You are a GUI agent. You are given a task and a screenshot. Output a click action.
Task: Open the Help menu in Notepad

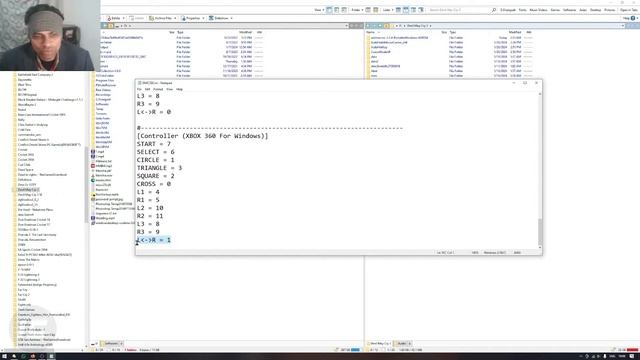(179, 89)
